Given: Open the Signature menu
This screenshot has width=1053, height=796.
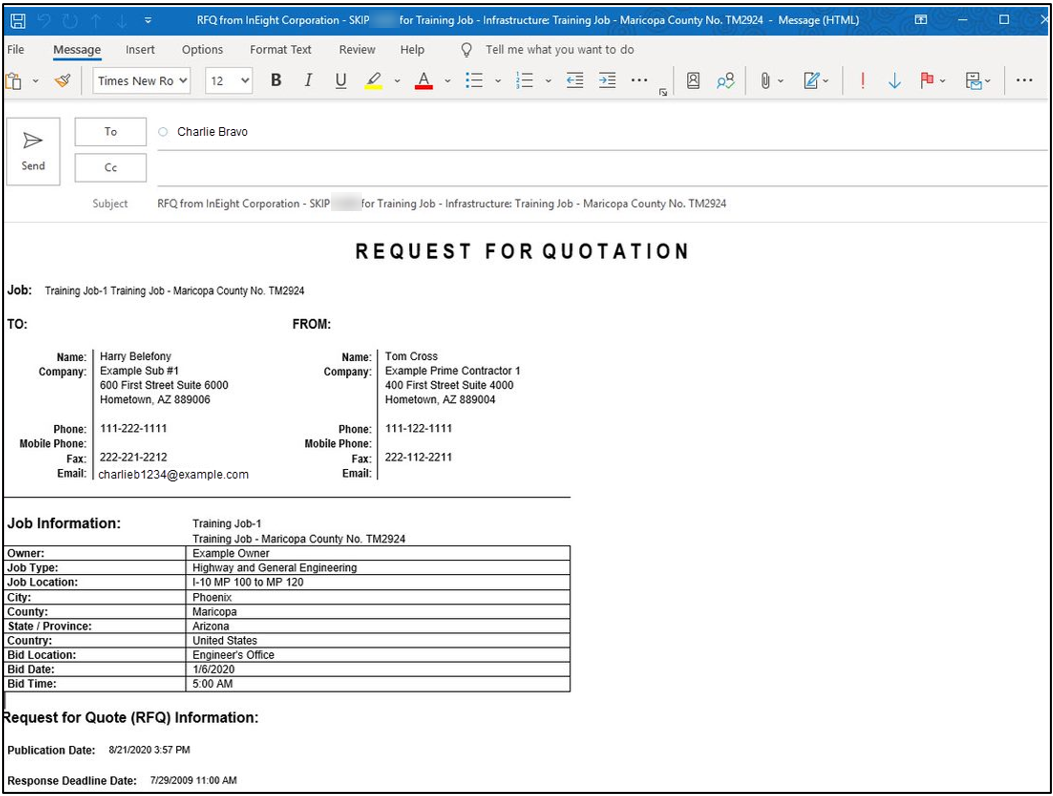Looking at the screenshot, I should [x=816, y=81].
